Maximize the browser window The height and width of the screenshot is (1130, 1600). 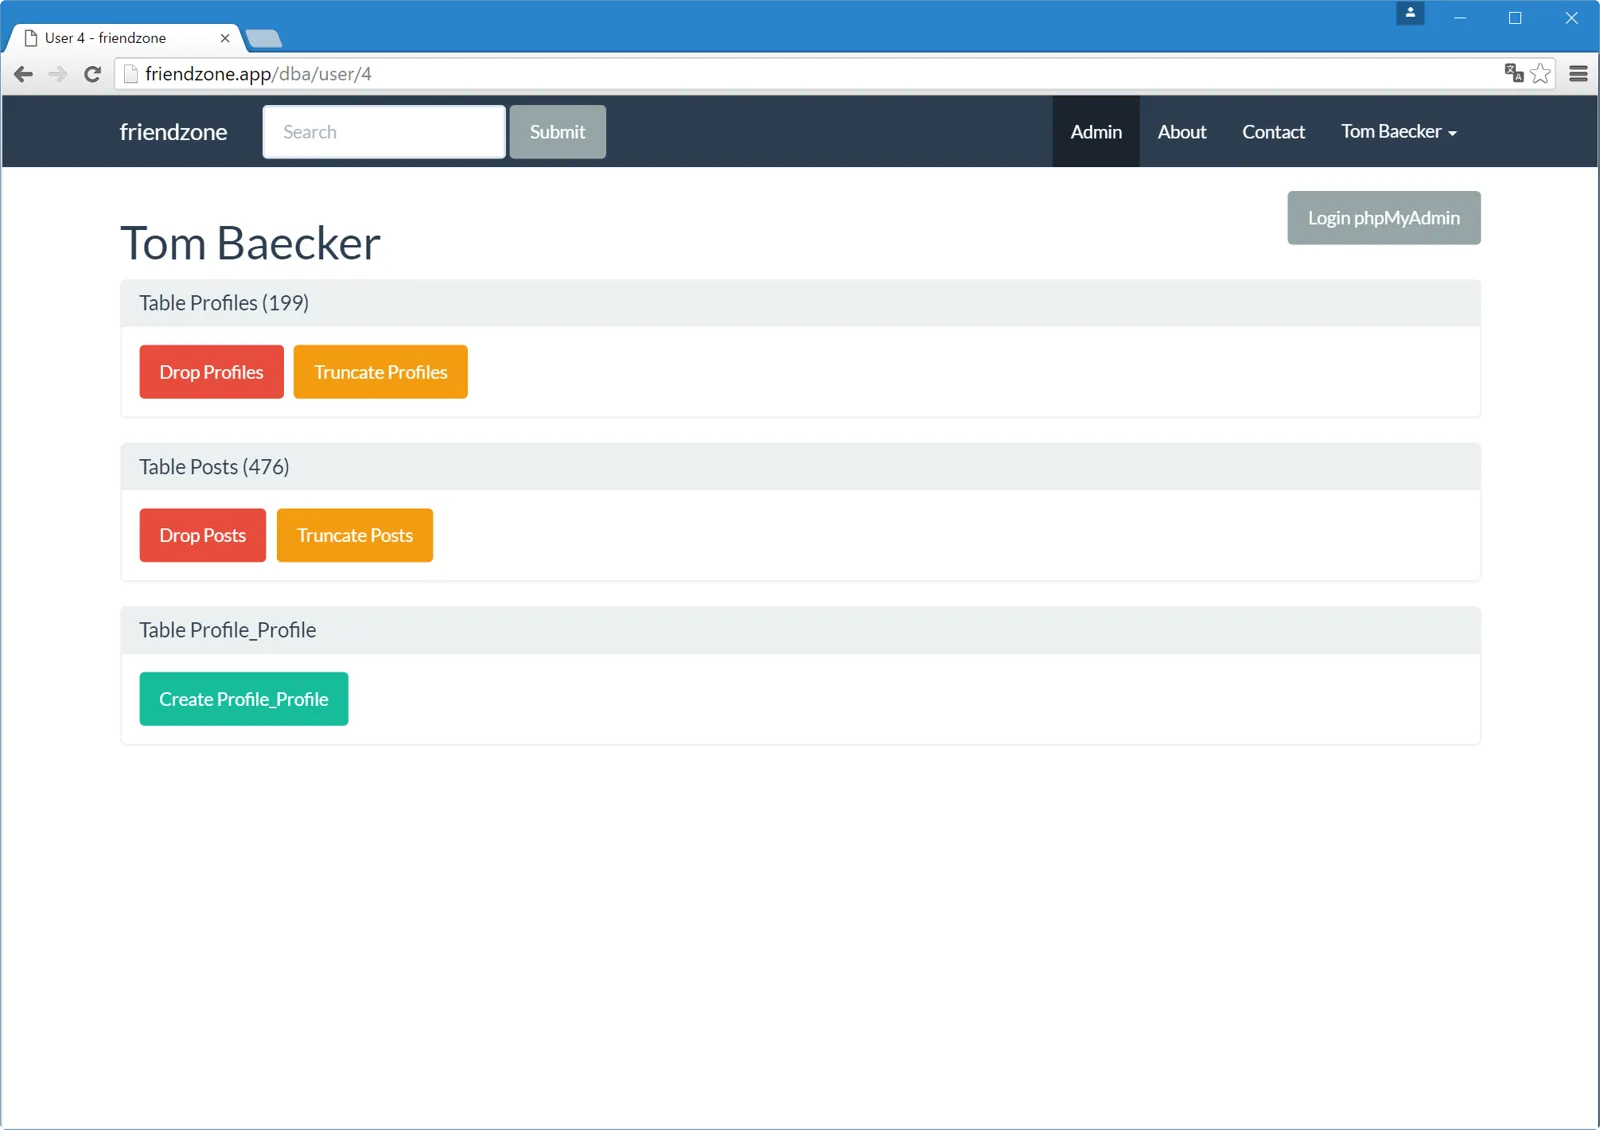[1515, 18]
